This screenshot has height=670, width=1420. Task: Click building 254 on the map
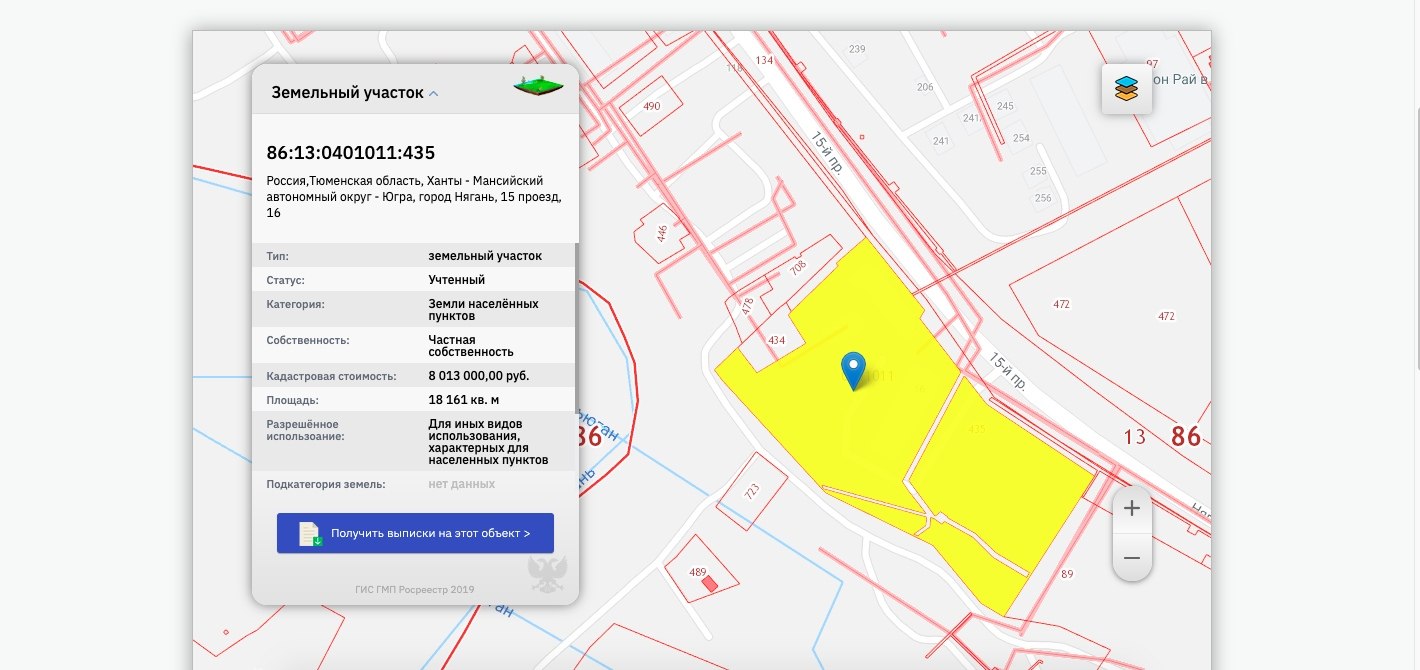coord(1021,138)
